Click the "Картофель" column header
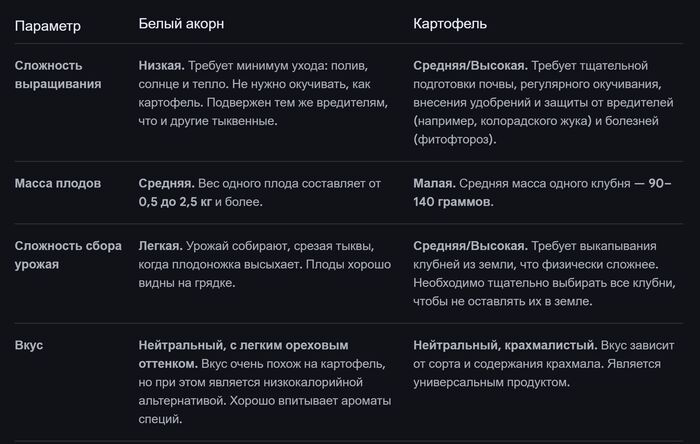 [x=449, y=23]
